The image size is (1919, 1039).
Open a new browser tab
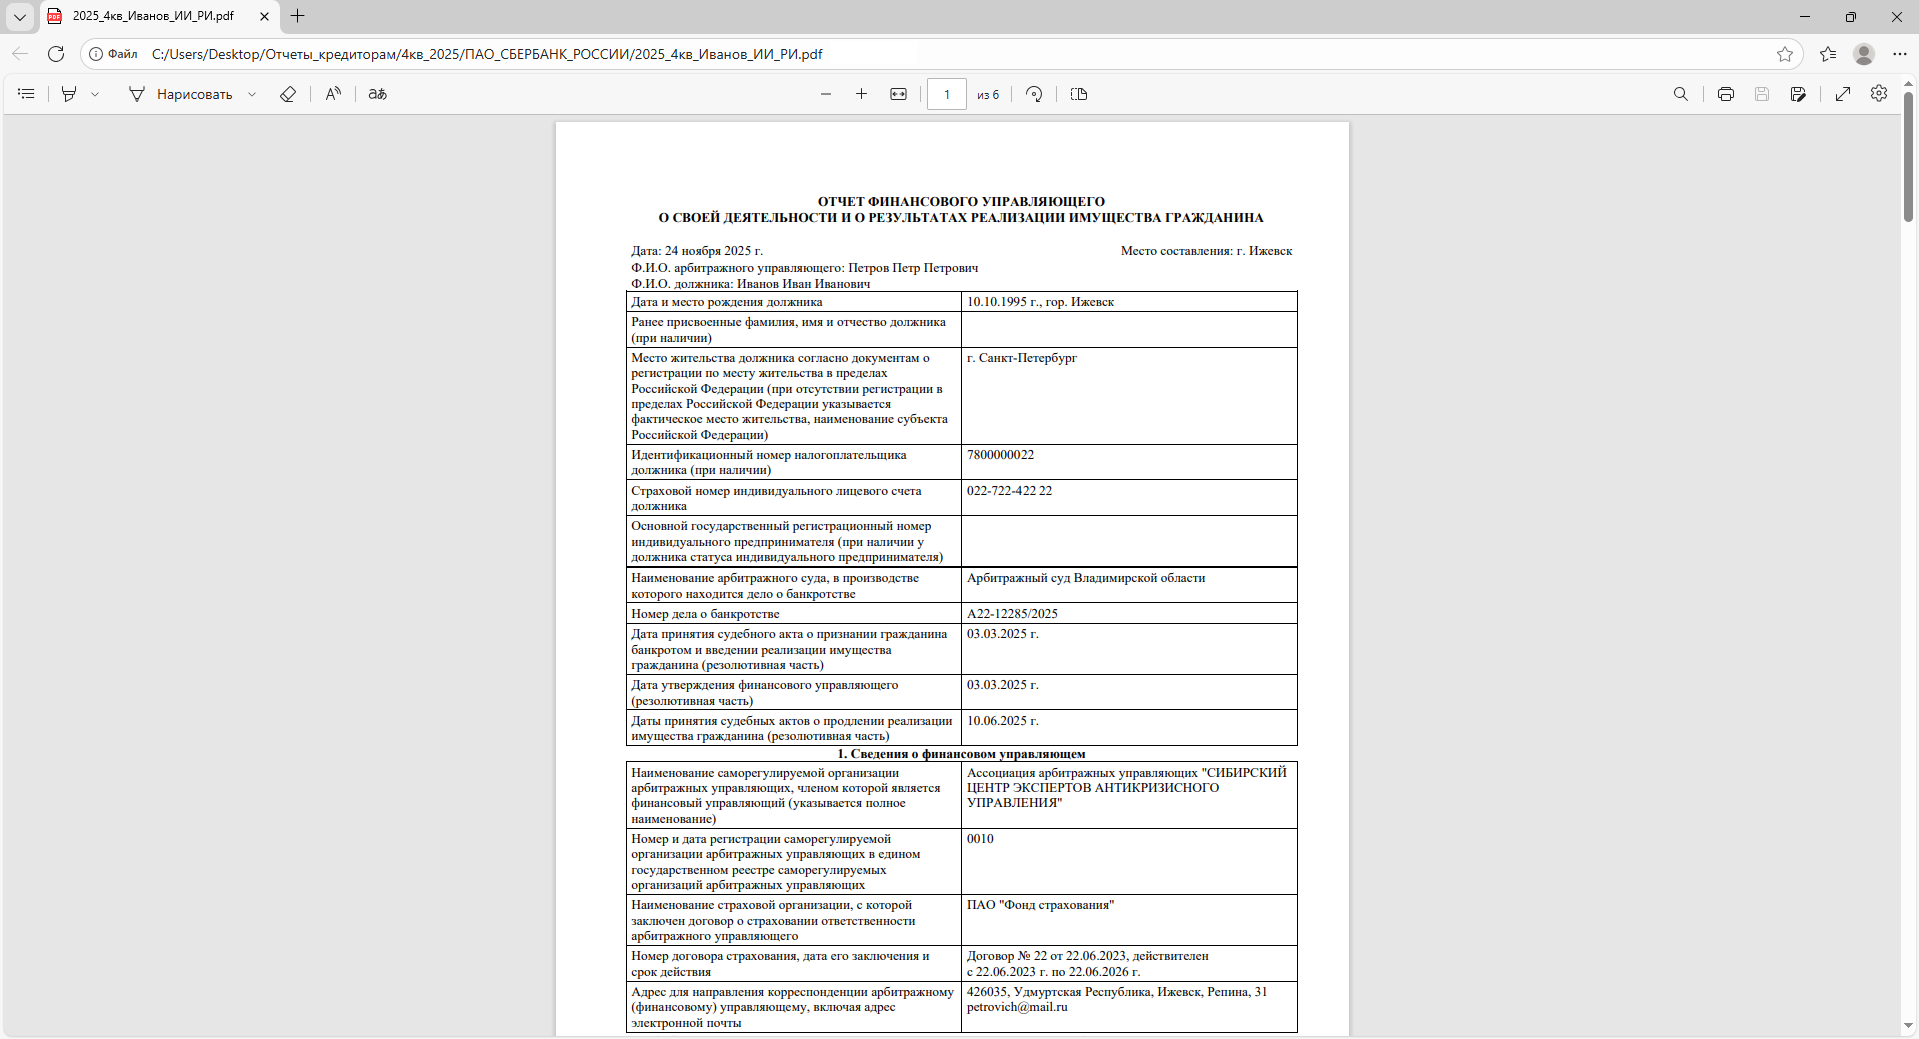tap(297, 16)
